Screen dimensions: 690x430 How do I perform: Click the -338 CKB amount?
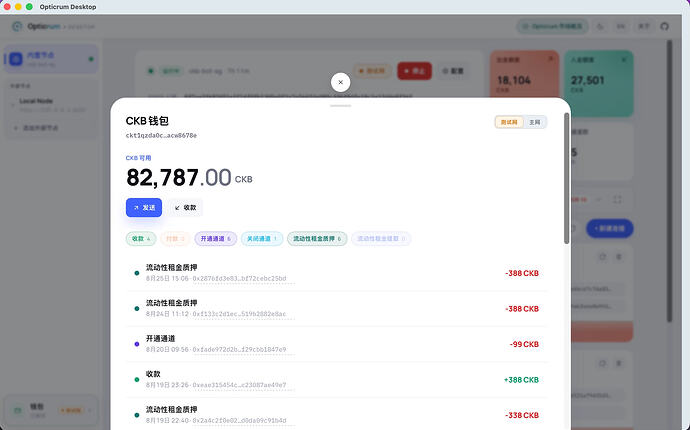(522, 415)
